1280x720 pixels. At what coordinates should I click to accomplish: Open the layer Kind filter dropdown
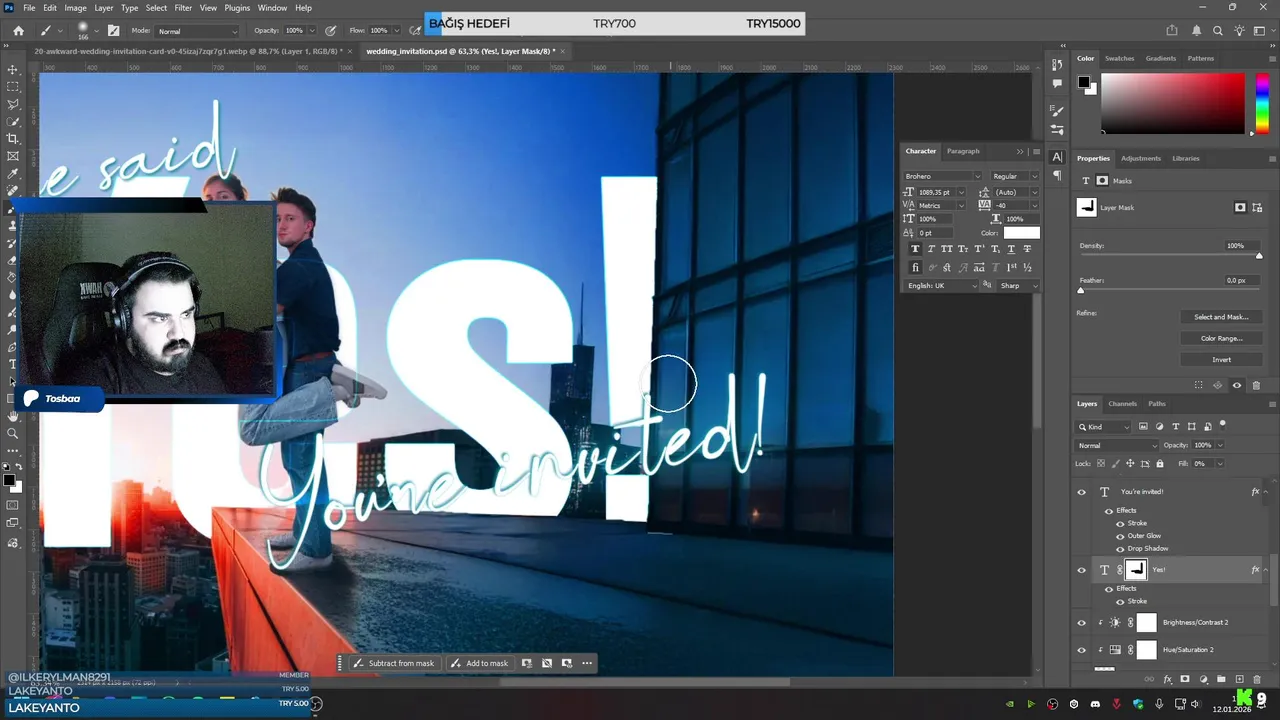tap(1104, 427)
